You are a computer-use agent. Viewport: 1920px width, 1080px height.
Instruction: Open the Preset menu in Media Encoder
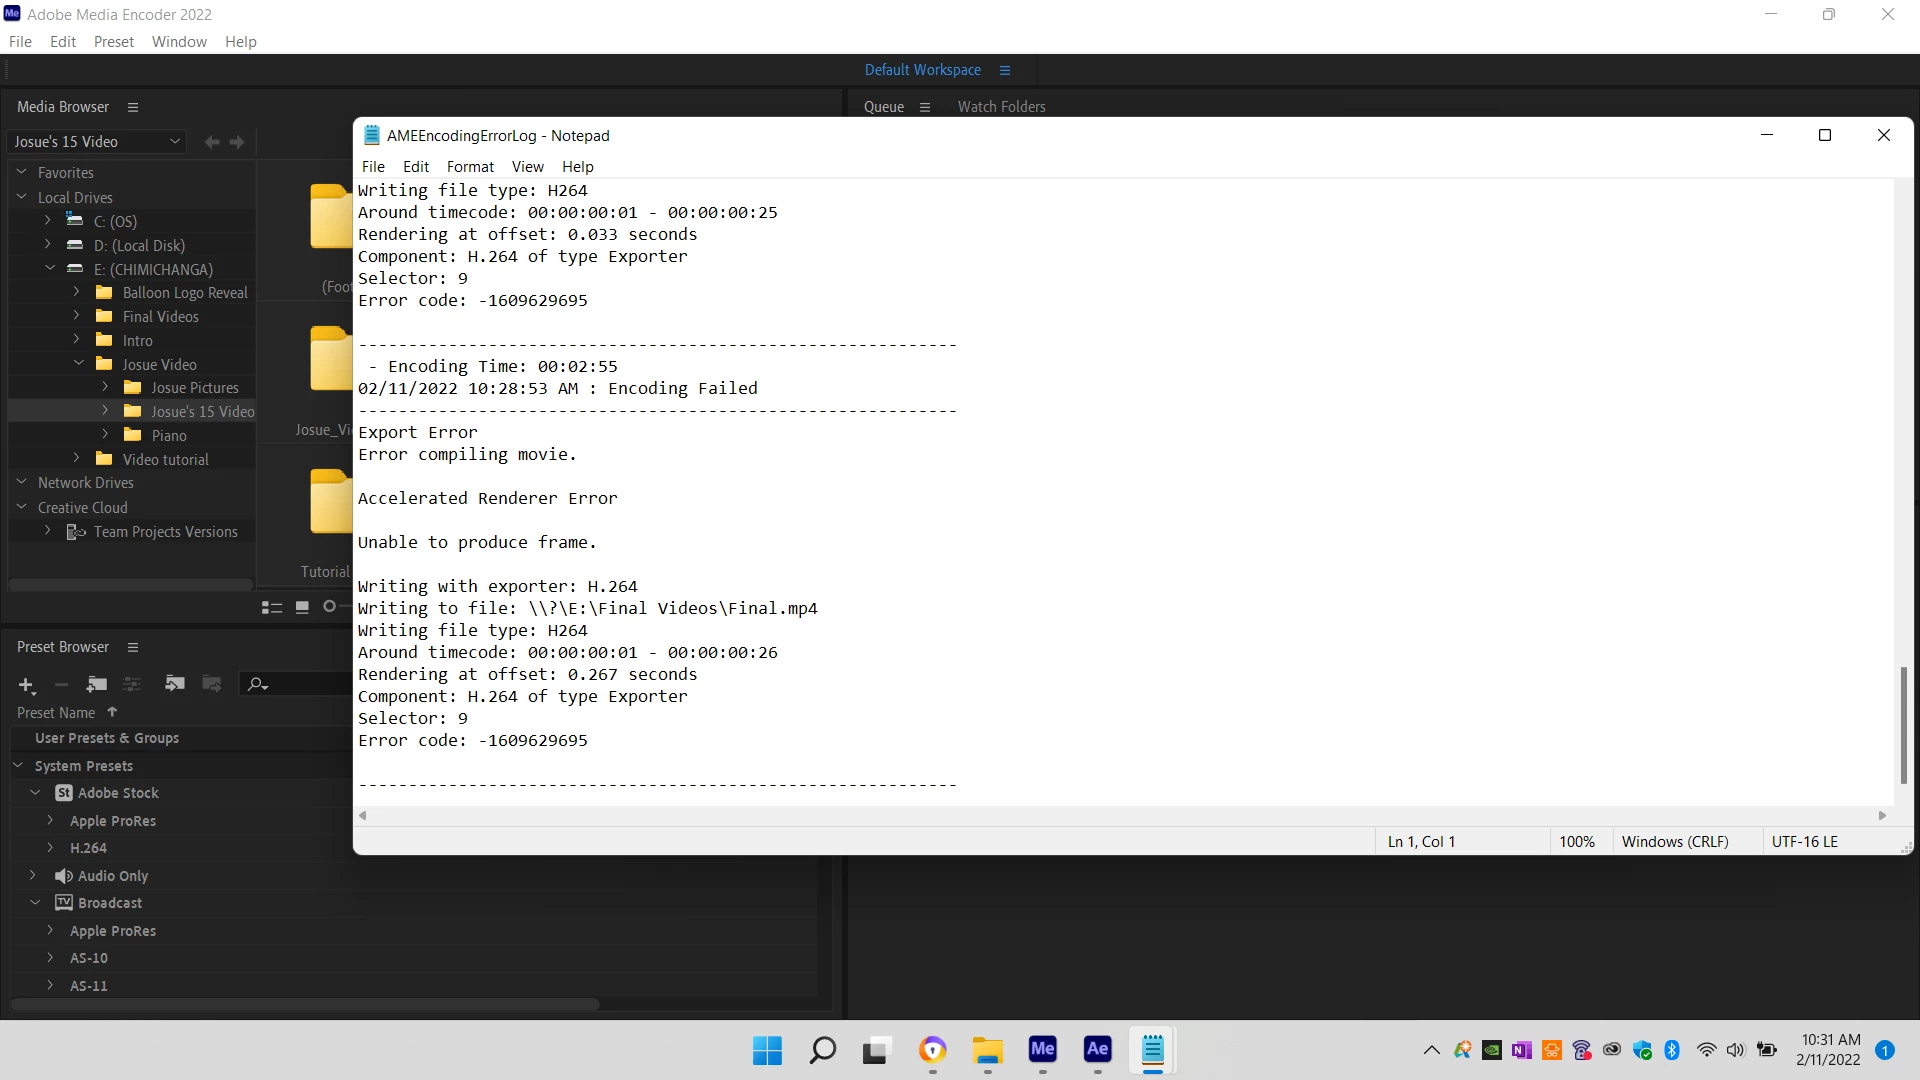[113, 42]
